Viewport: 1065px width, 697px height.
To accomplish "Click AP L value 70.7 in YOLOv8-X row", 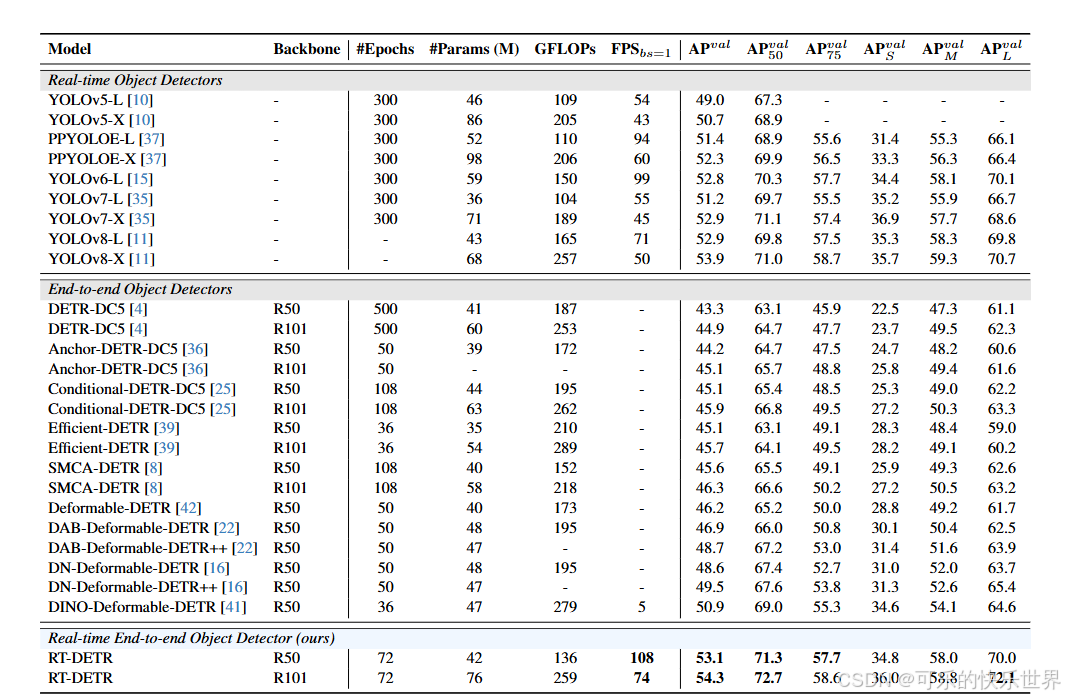I will 1002,260.
